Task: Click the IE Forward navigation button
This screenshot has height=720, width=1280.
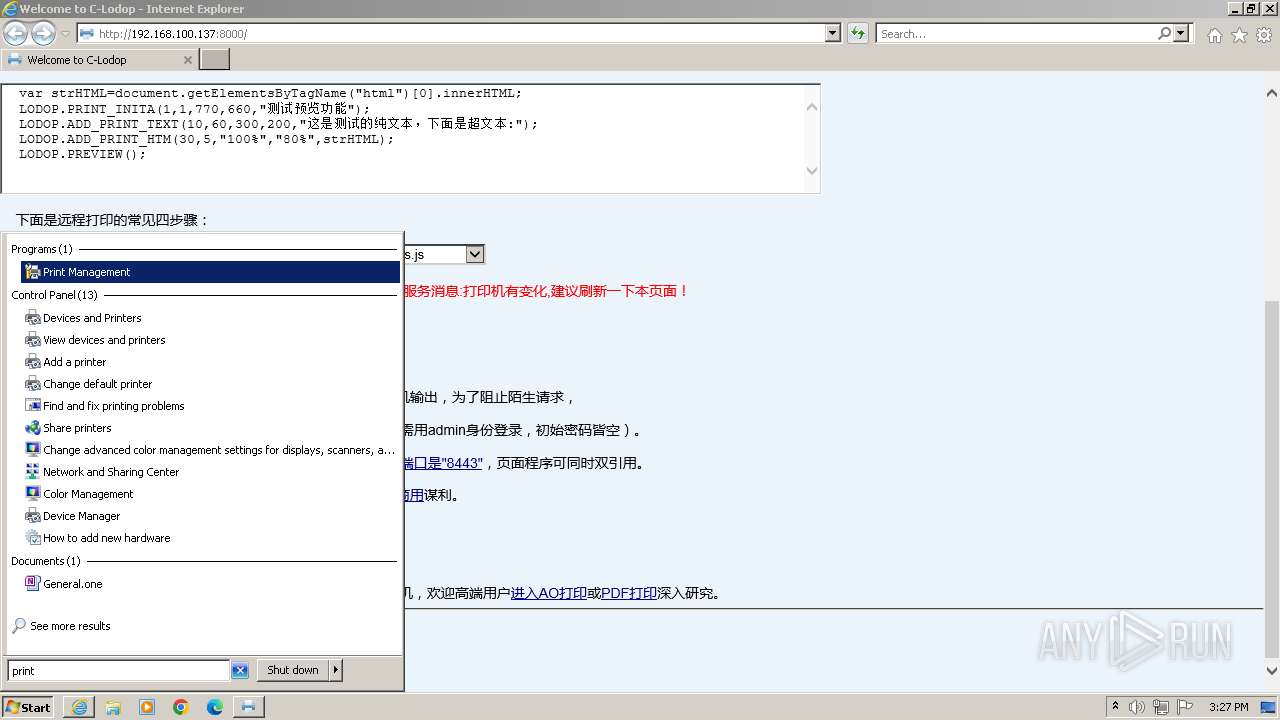Action: pyautogui.click(x=43, y=34)
